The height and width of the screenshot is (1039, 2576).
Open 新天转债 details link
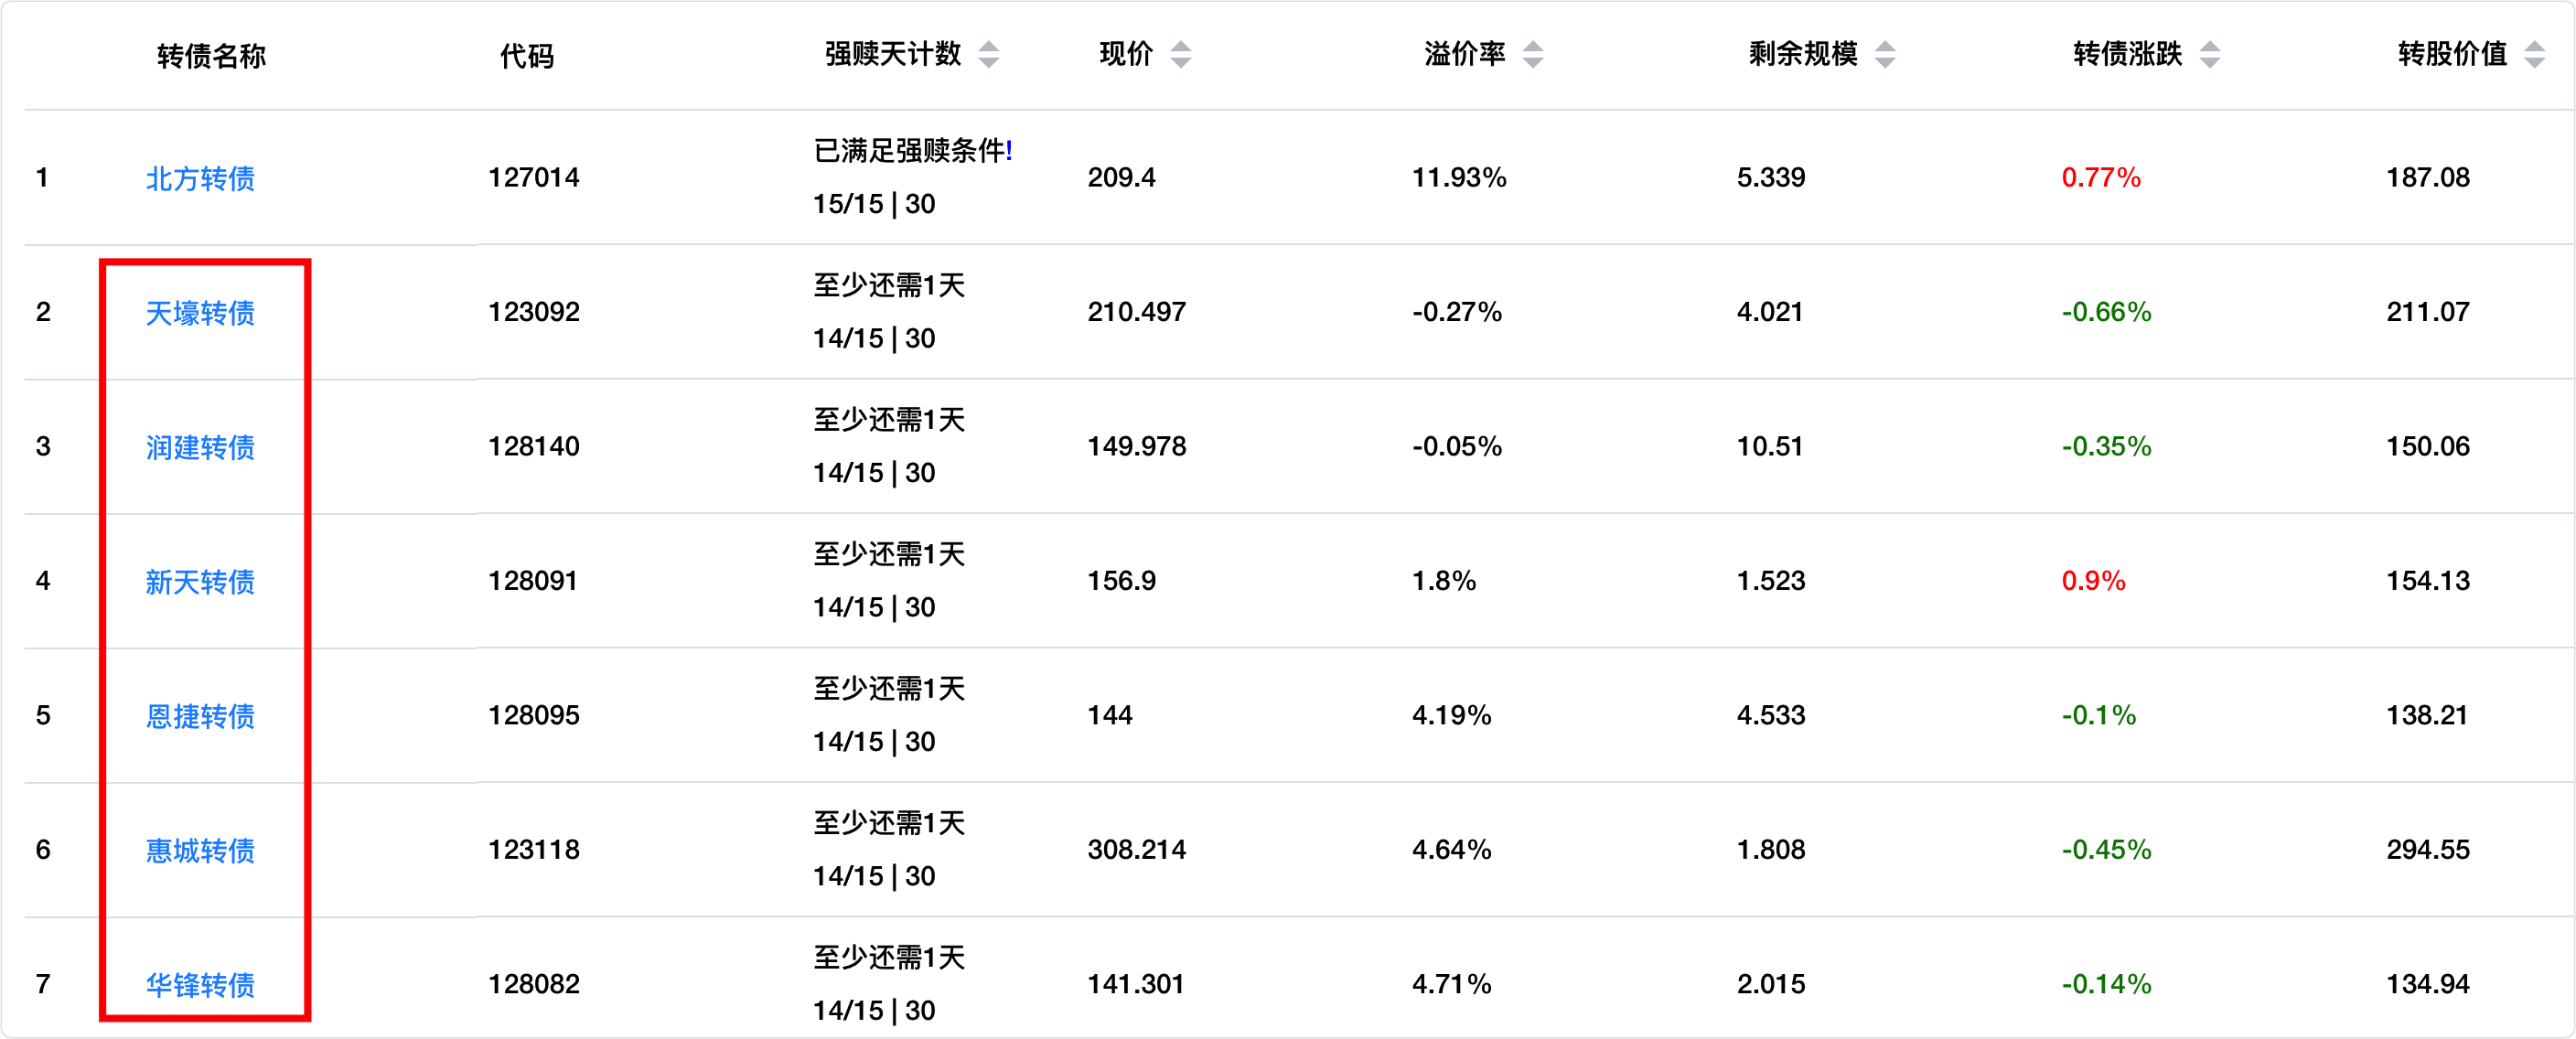coord(200,581)
